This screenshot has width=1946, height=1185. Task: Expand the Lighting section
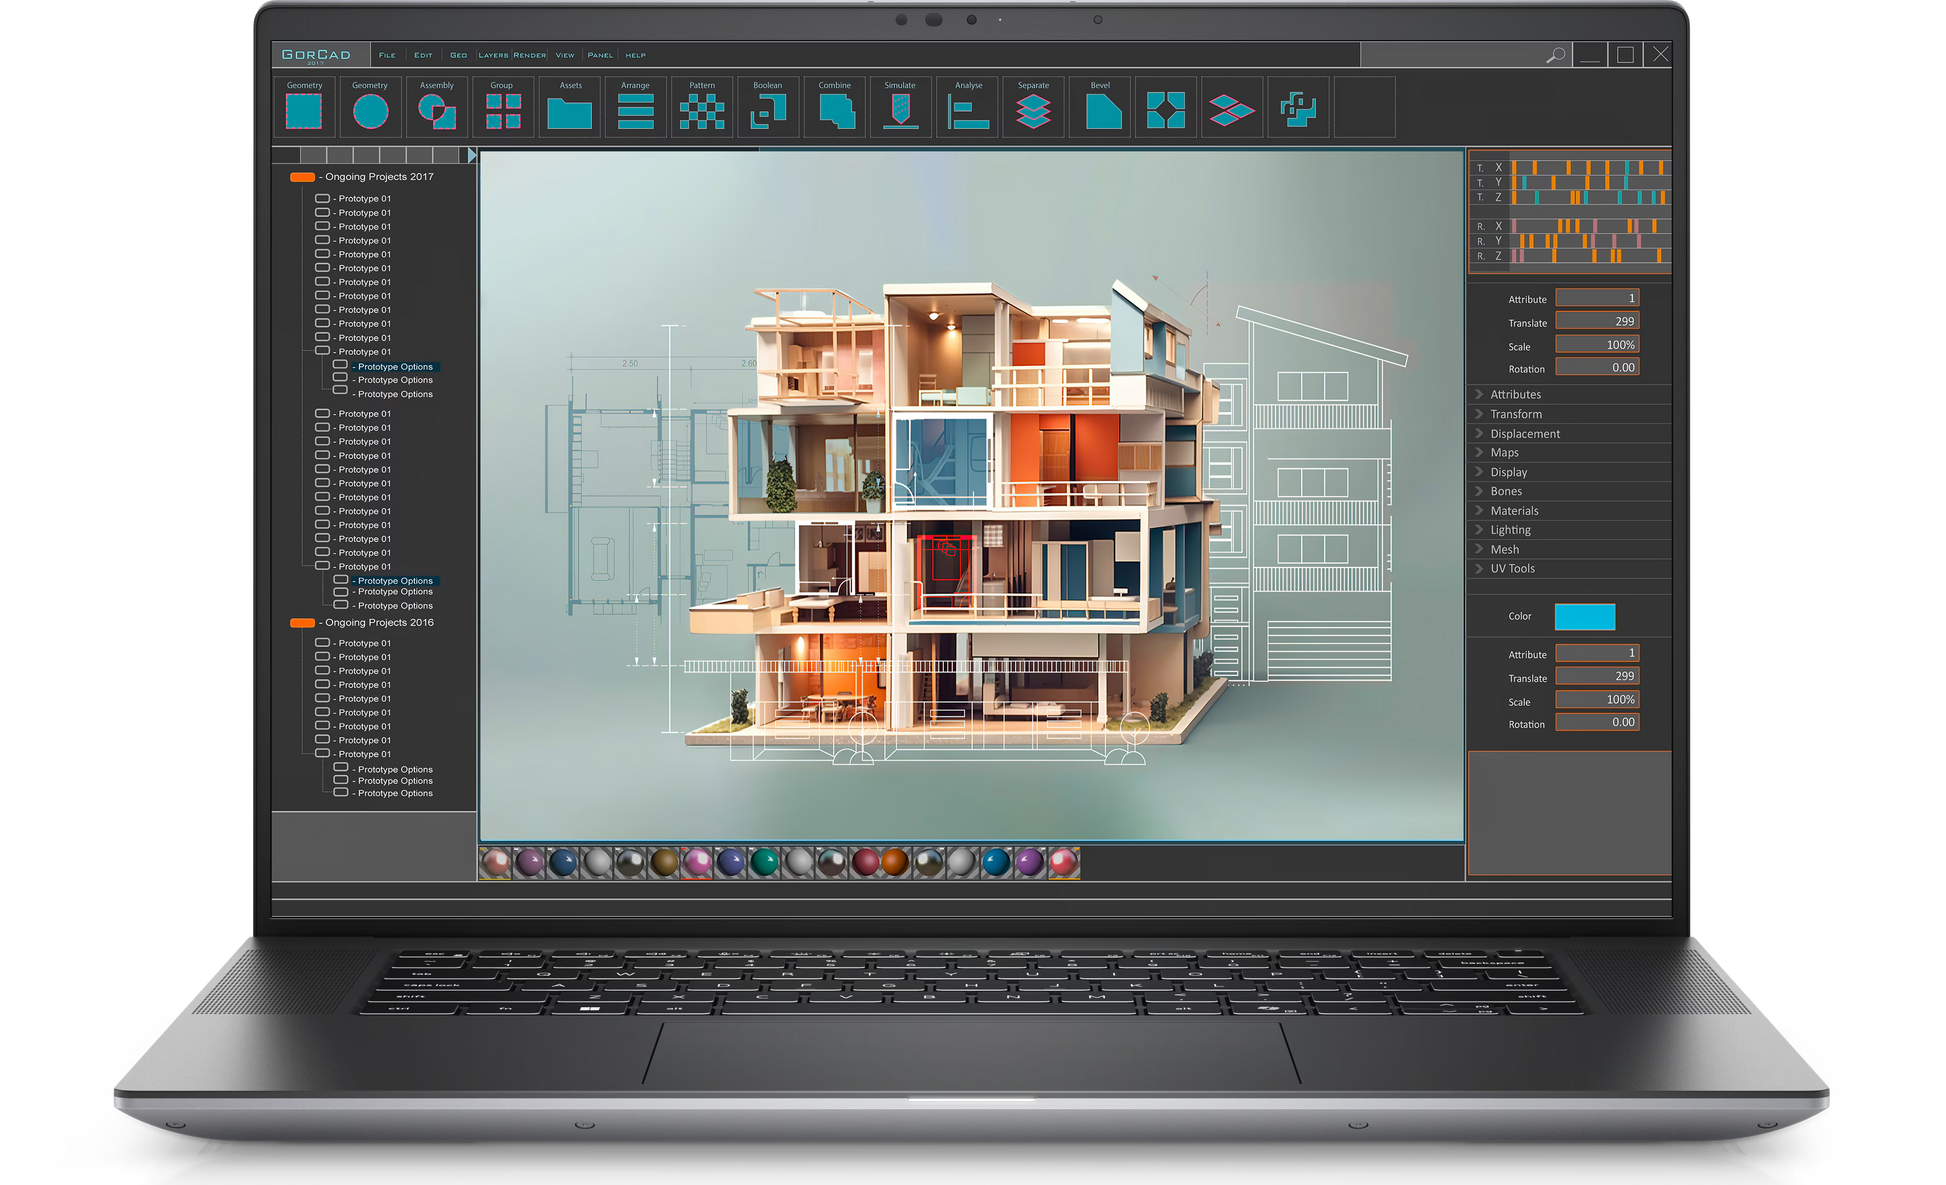pos(1510,530)
